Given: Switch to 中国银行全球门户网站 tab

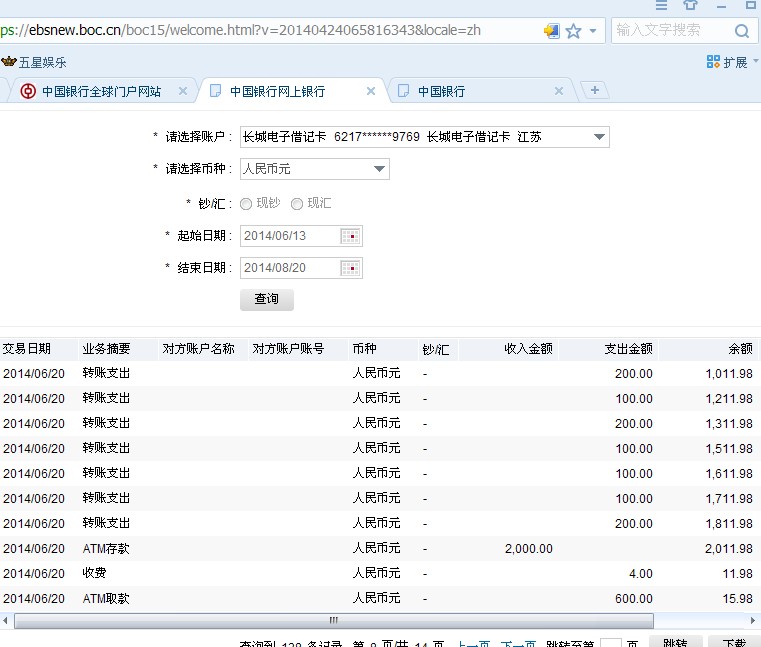Looking at the screenshot, I should click(x=100, y=91).
